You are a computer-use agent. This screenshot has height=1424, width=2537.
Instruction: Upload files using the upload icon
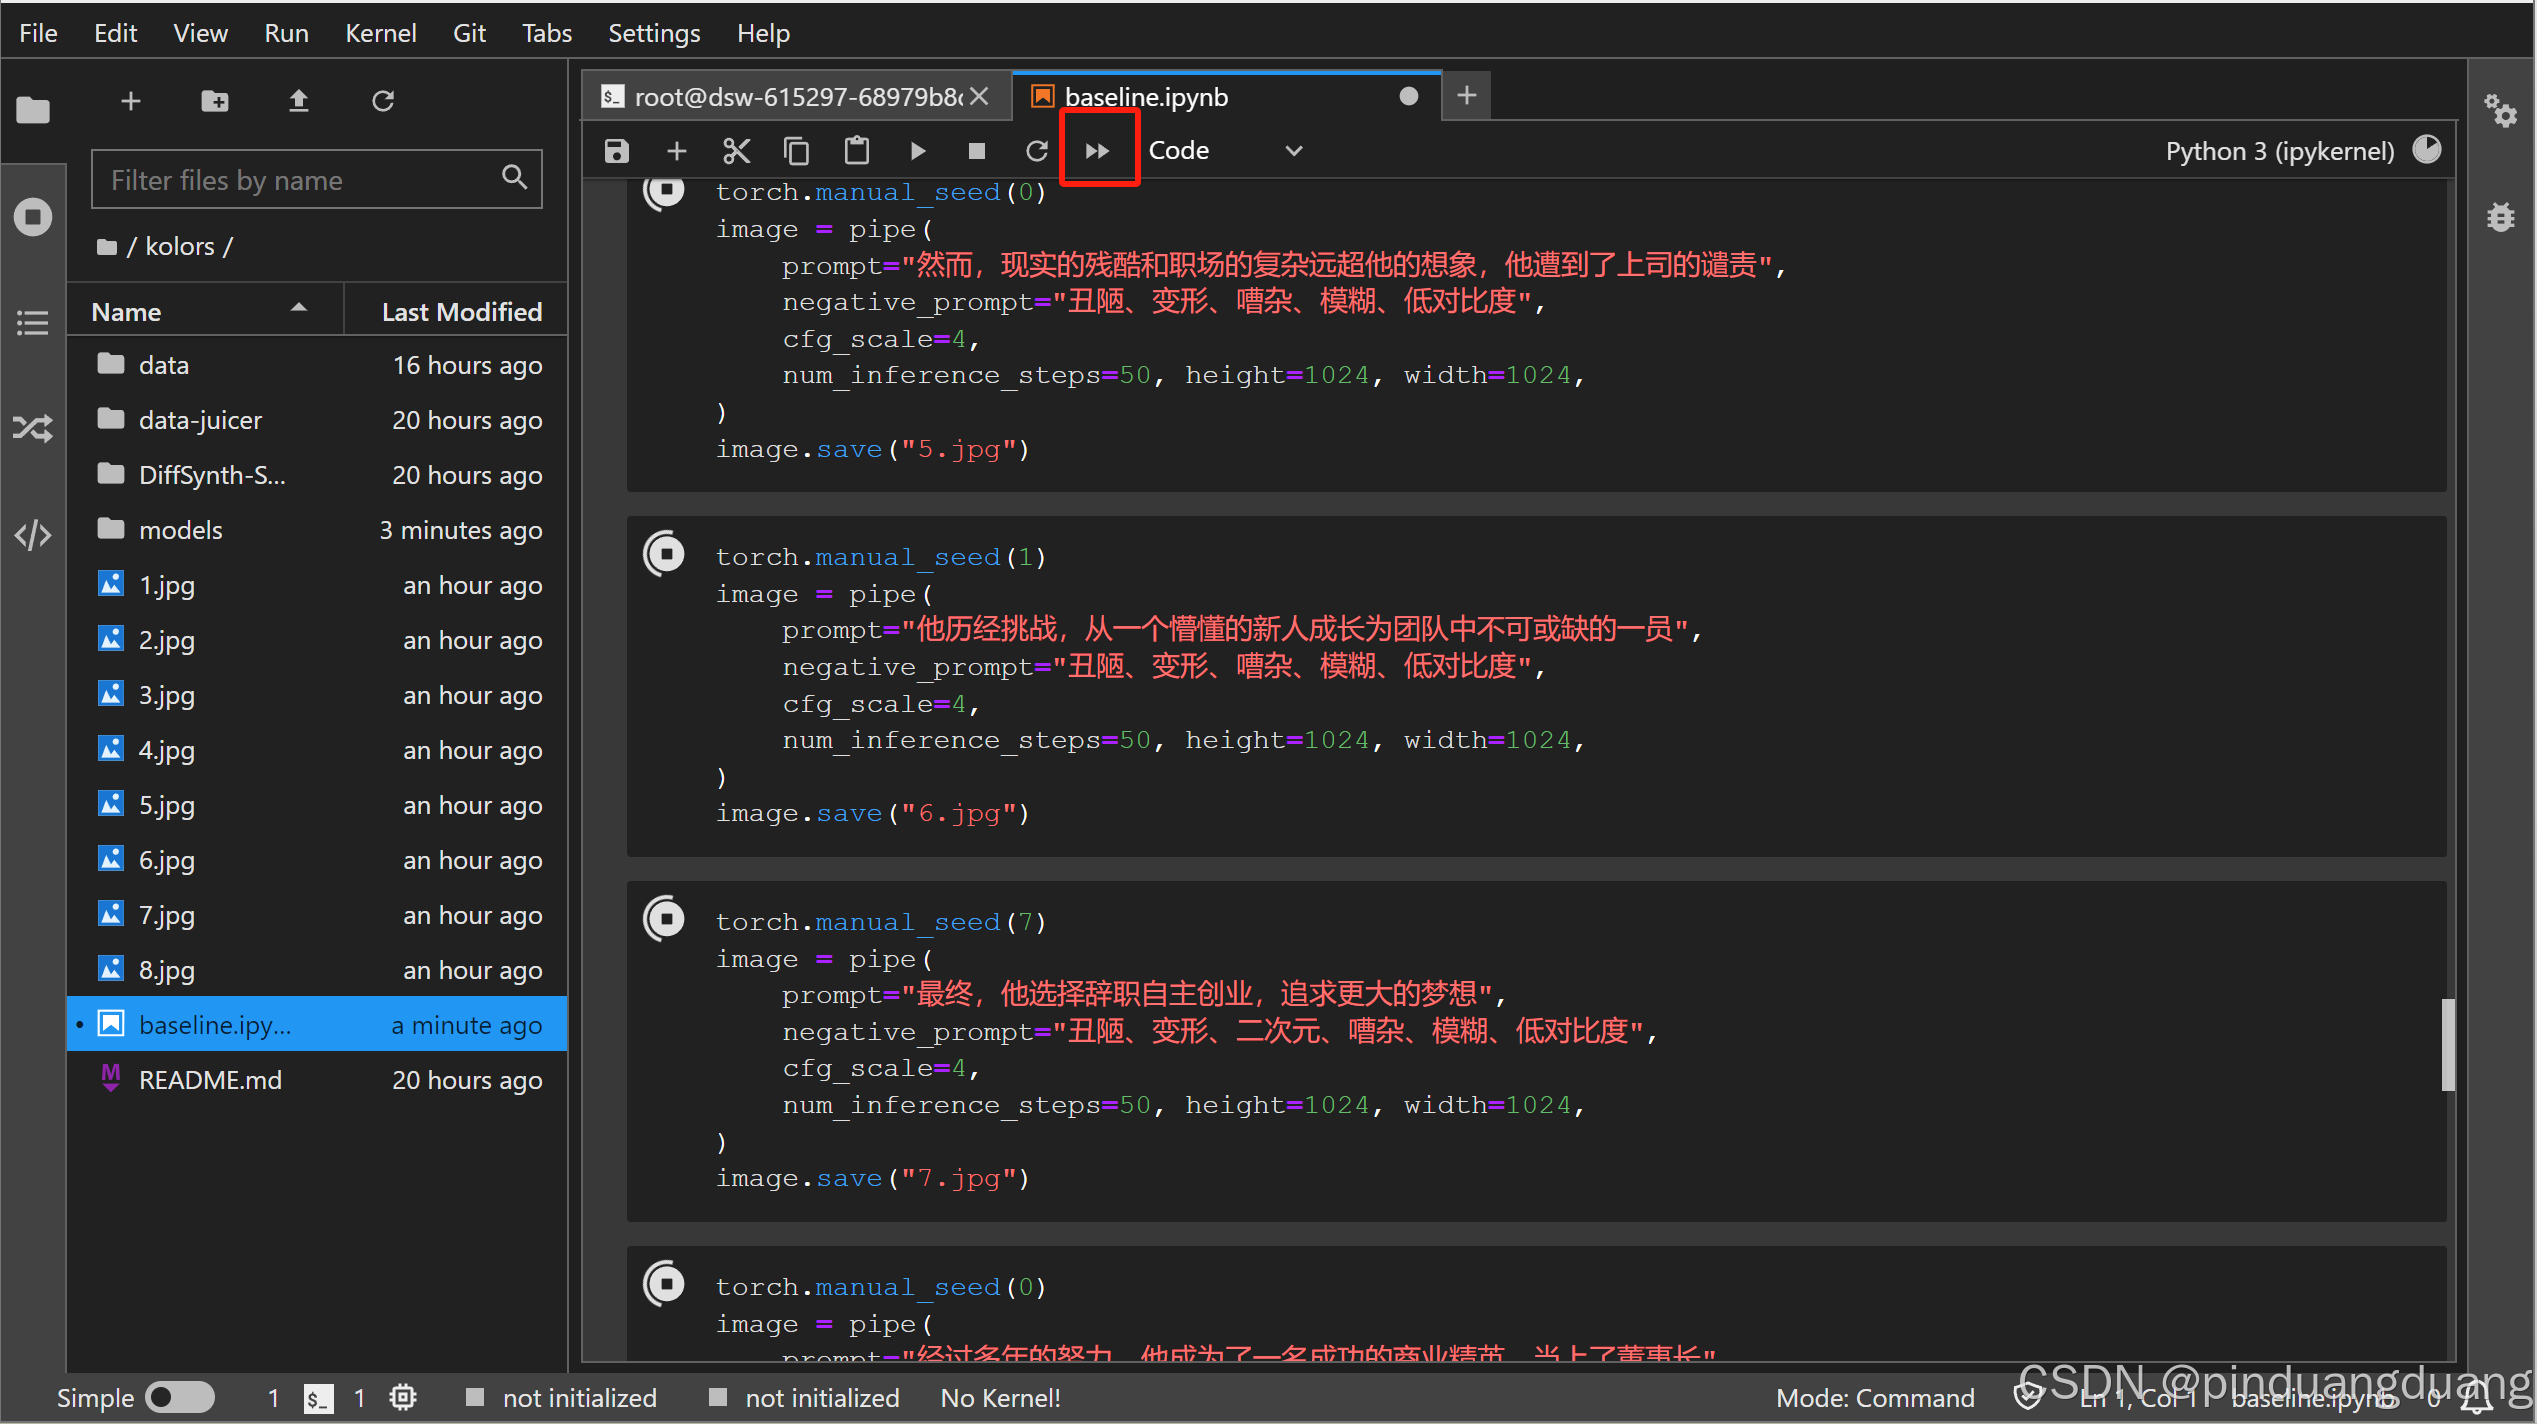(x=298, y=101)
